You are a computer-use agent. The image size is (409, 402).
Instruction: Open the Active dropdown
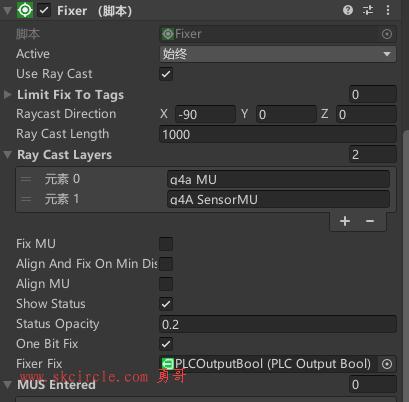[278, 54]
